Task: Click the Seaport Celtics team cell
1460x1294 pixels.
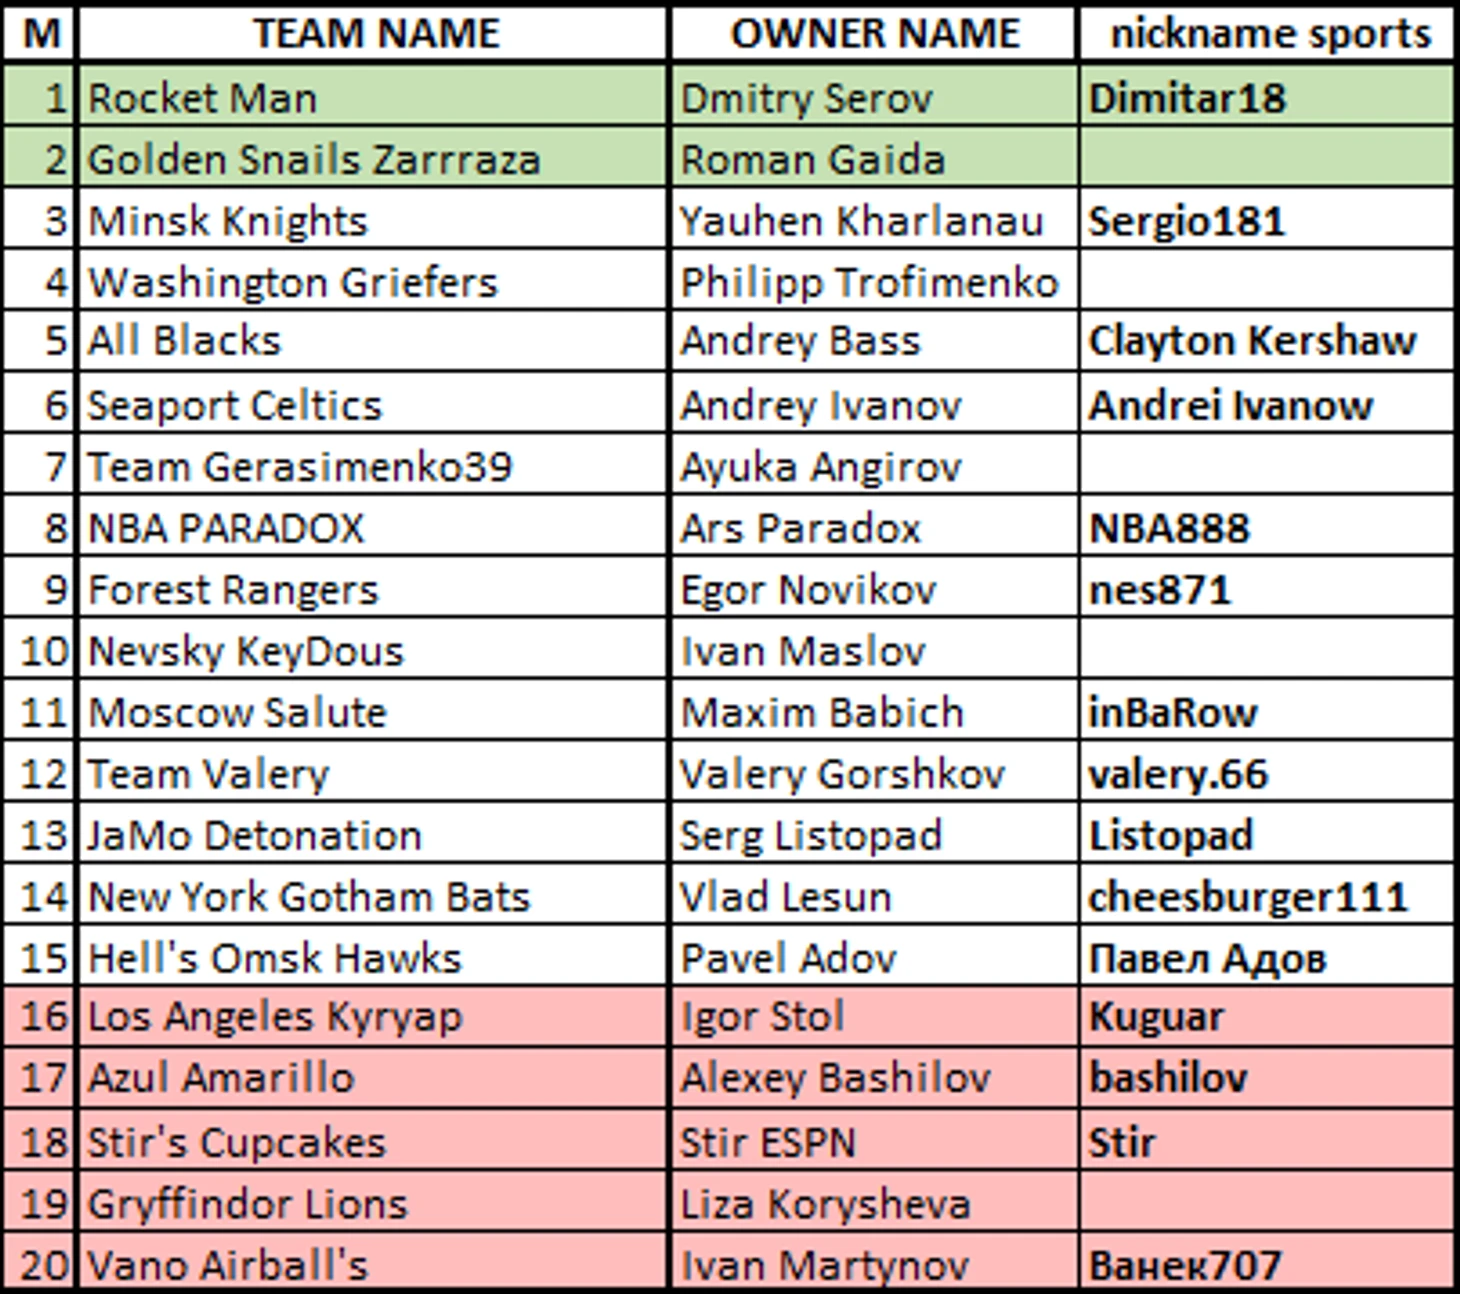Action: click(373, 404)
